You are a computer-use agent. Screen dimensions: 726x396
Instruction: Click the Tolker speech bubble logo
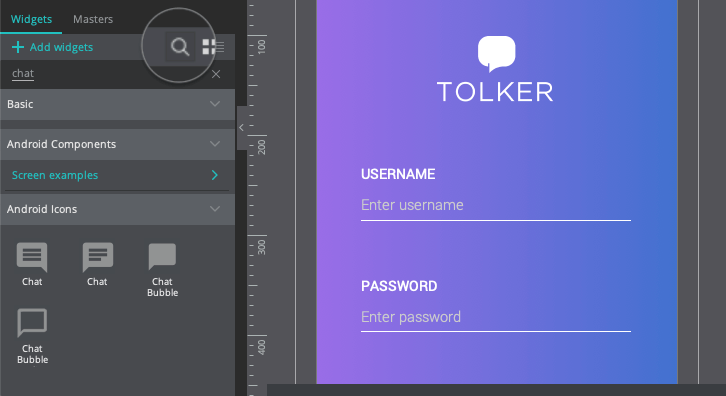click(496, 54)
